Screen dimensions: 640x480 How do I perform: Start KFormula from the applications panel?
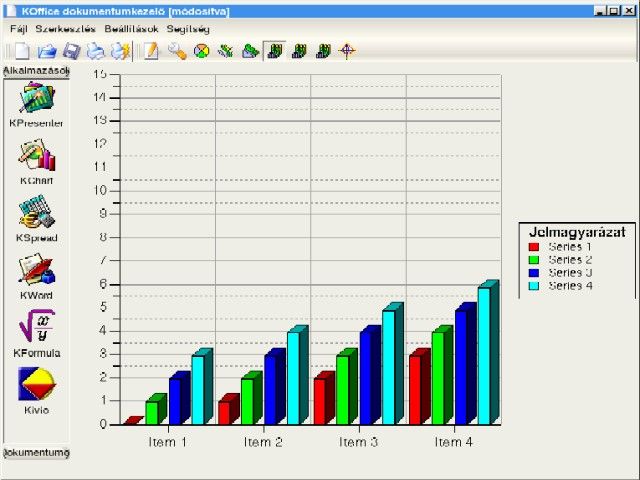36,327
